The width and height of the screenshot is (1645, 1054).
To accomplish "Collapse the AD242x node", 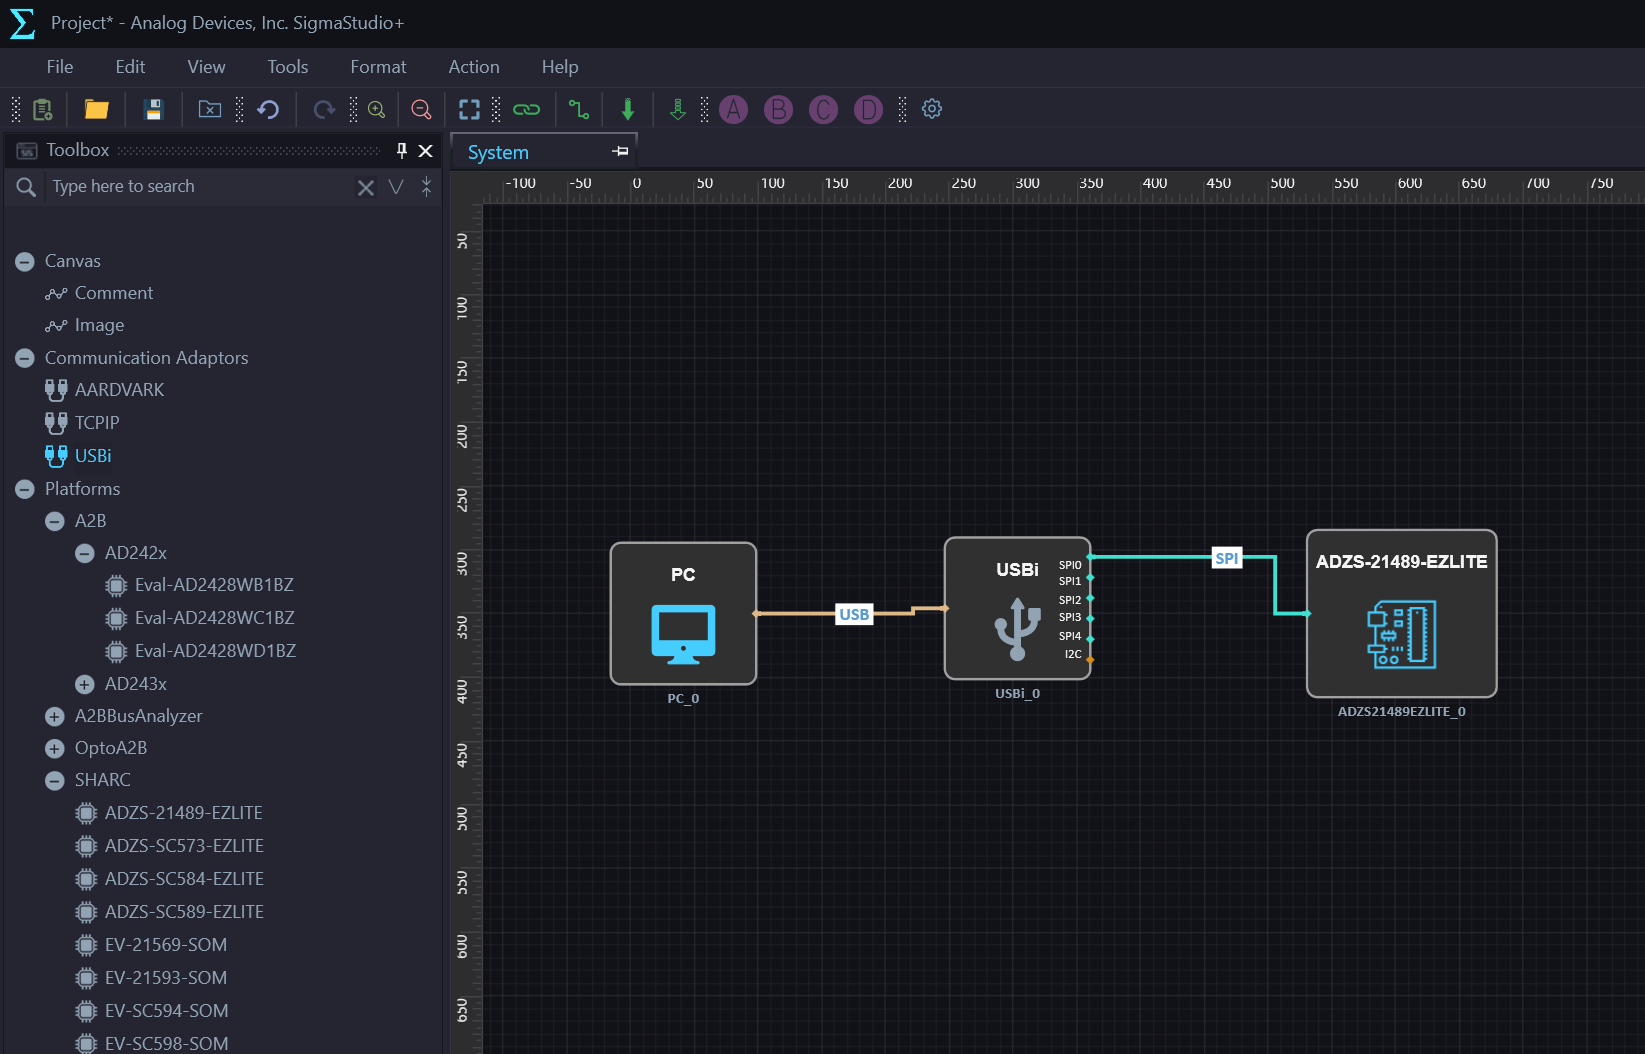I will [x=85, y=553].
